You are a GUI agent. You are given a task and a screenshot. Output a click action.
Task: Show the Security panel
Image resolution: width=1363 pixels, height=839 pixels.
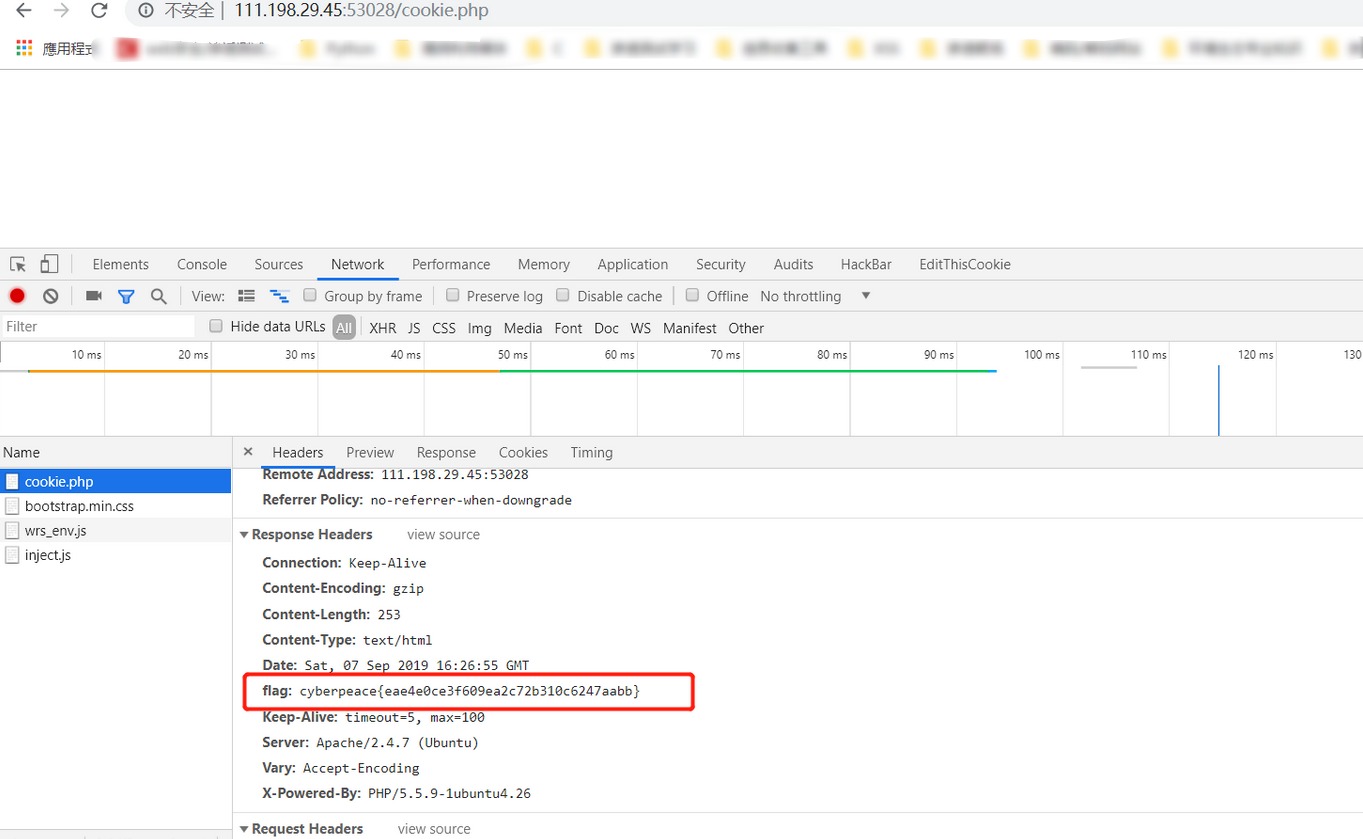click(x=721, y=264)
